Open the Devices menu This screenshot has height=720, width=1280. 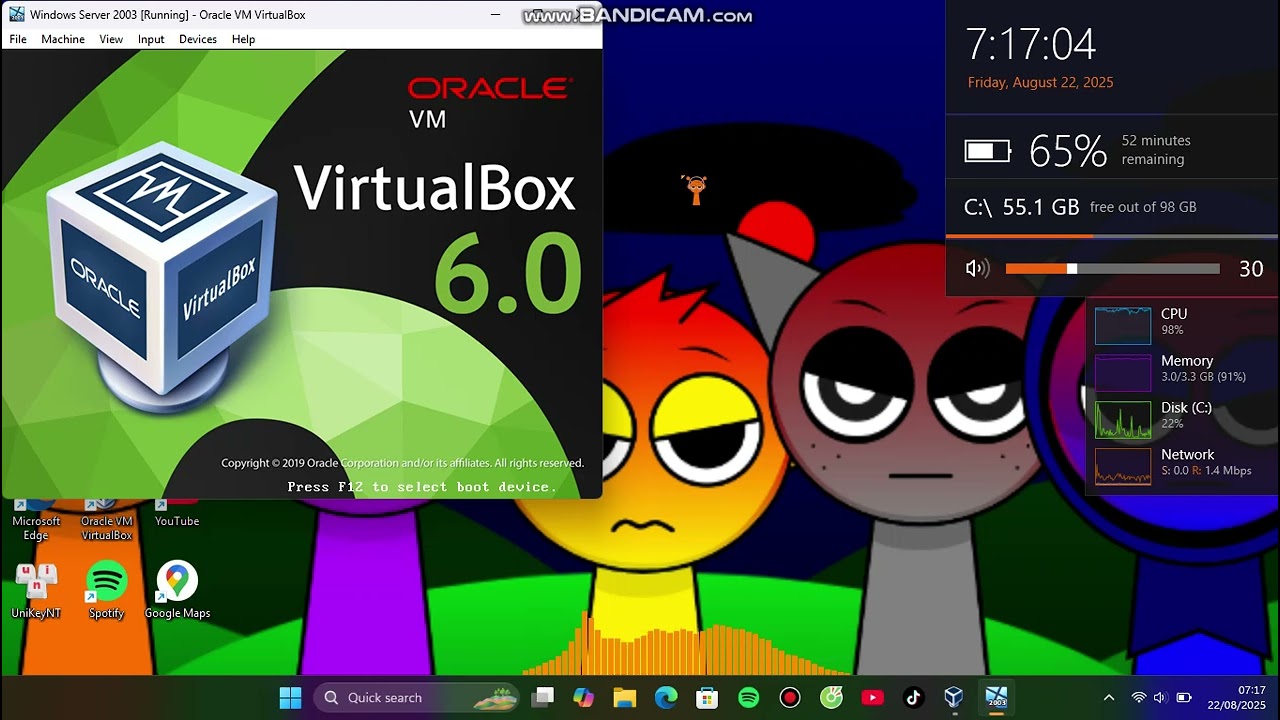point(198,39)
